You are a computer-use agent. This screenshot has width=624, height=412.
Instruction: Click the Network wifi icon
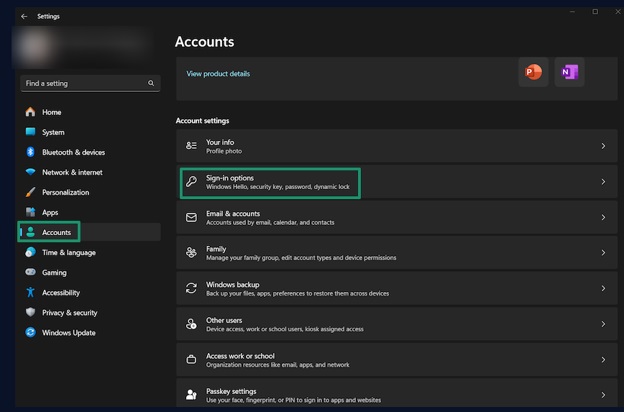click(x=30, y=172)
